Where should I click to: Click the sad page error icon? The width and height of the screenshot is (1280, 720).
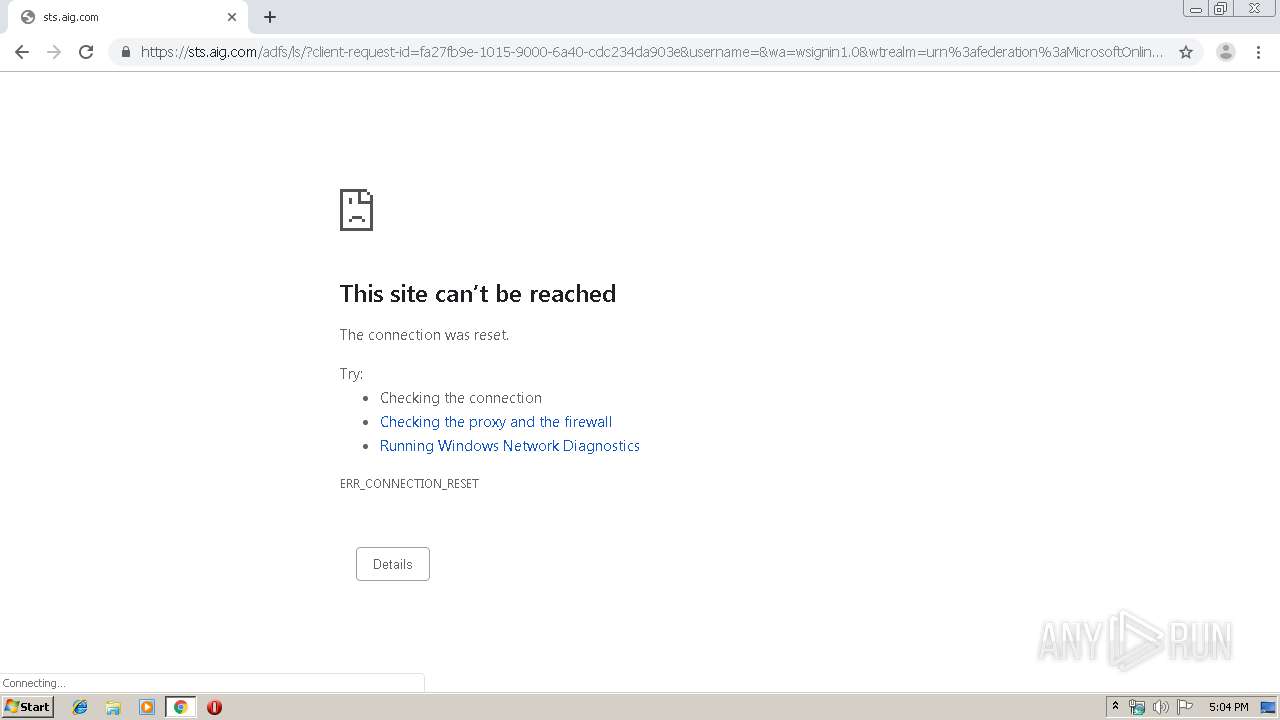[356, 210]
